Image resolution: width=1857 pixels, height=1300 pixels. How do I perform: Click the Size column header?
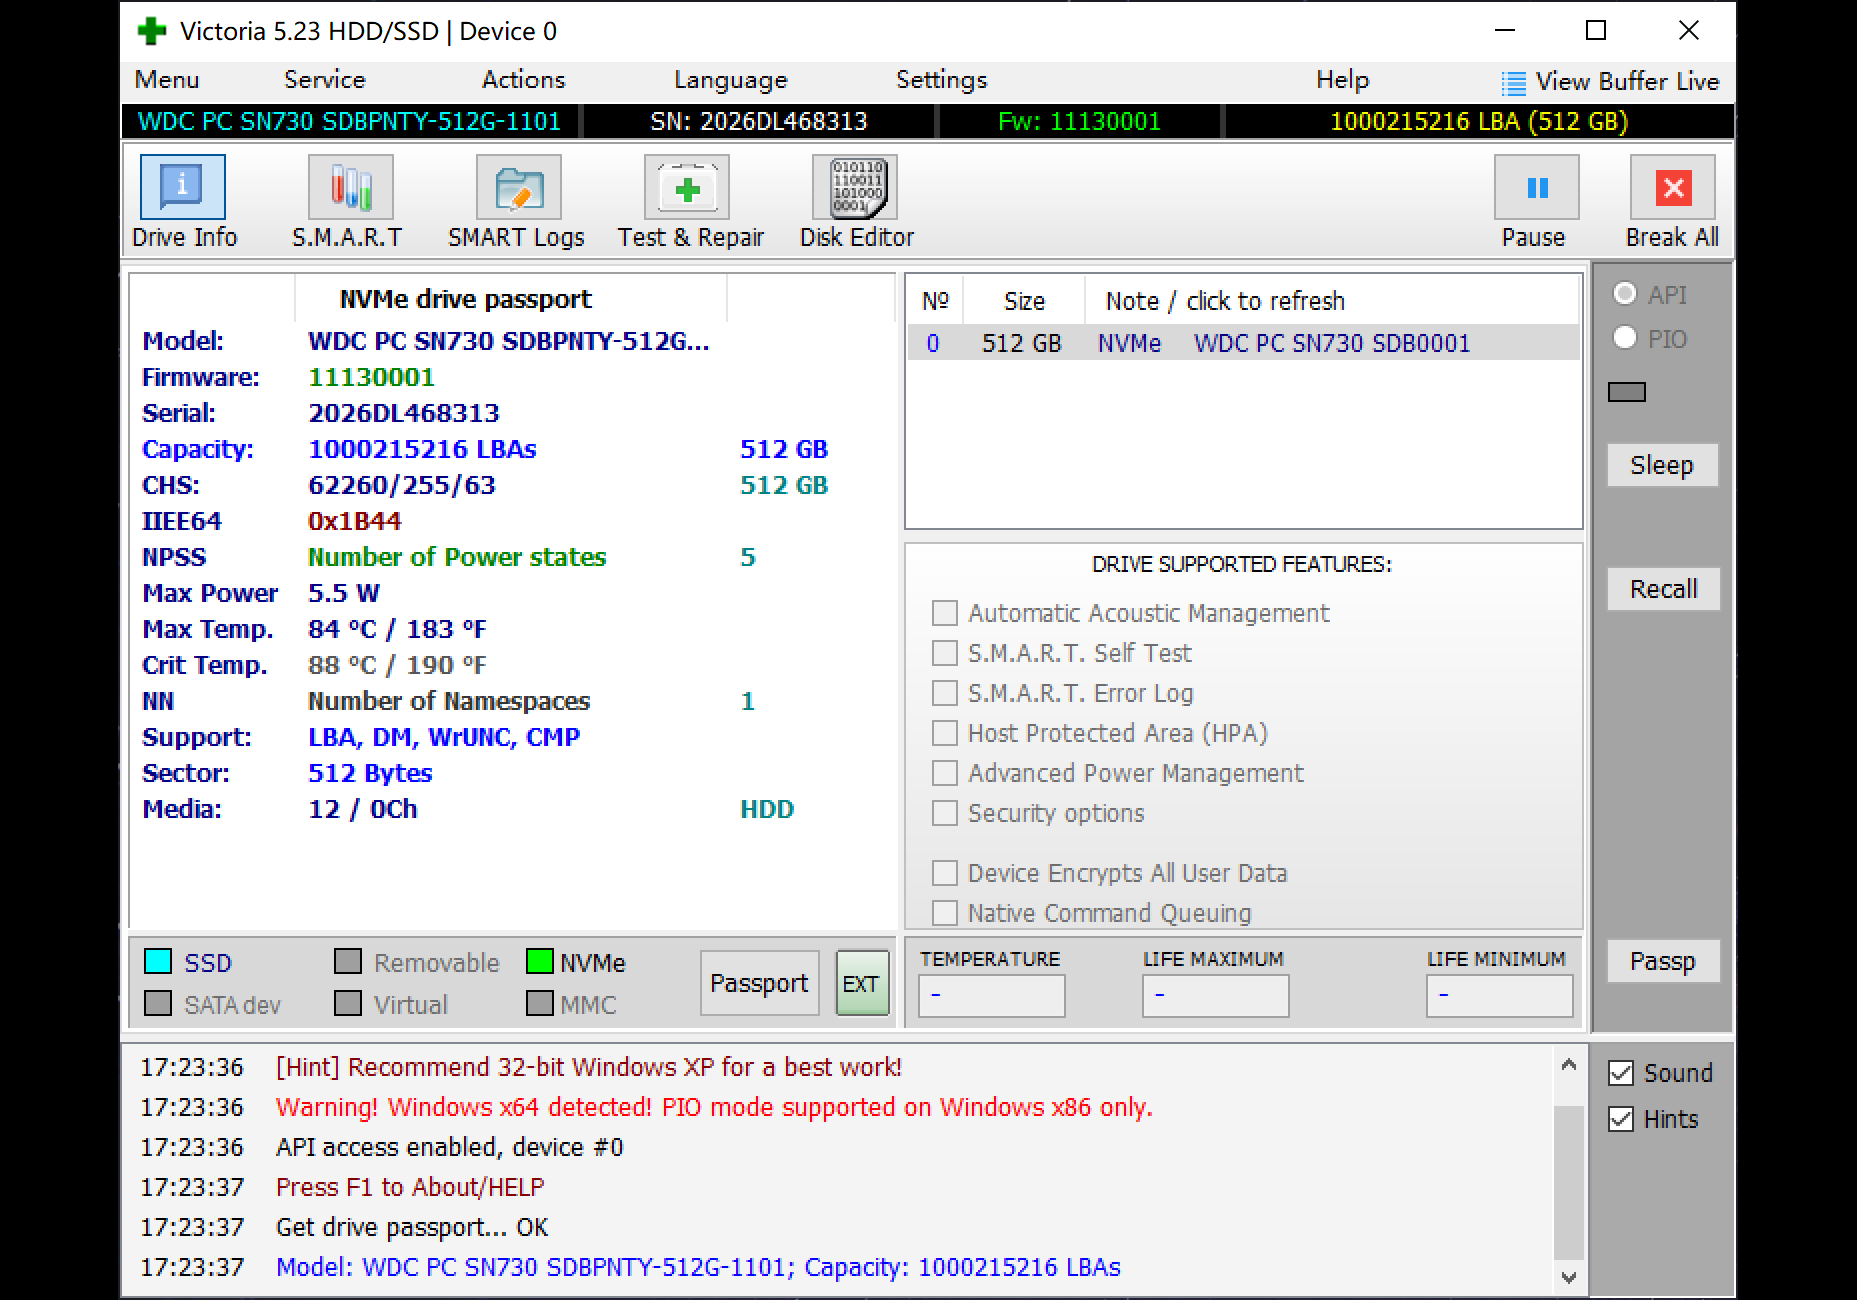[1024, 301]
